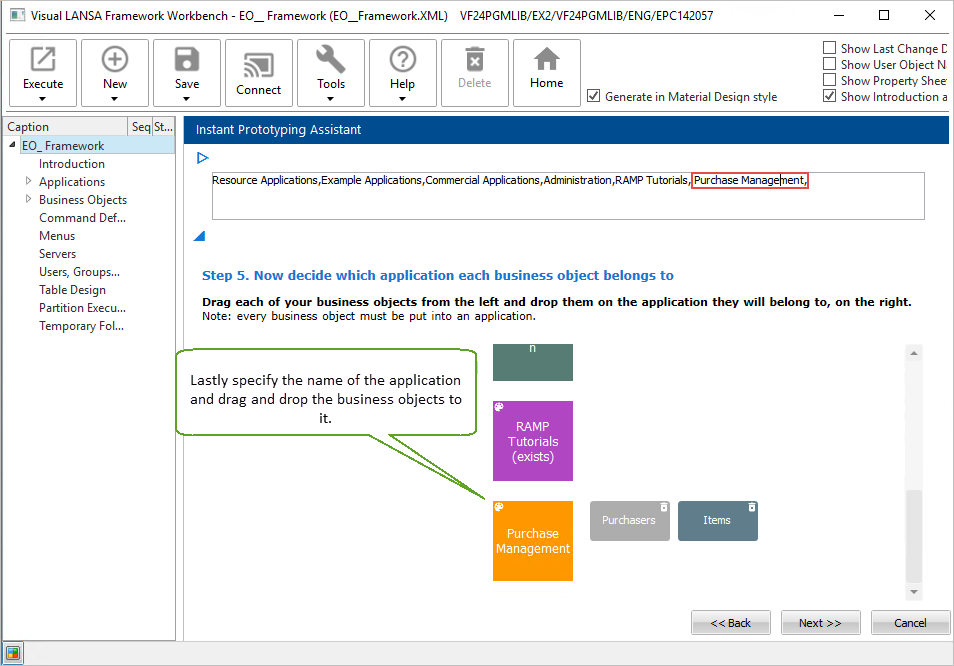Click the Delete trash icon
The image size is (954, 666).
coord(475,60)
